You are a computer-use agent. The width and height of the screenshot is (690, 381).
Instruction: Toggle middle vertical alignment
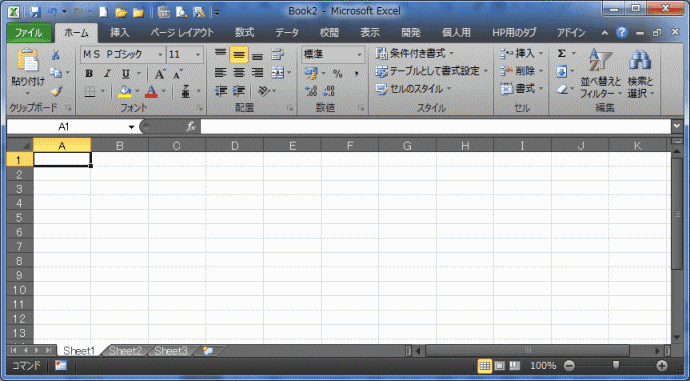point(239,55)
